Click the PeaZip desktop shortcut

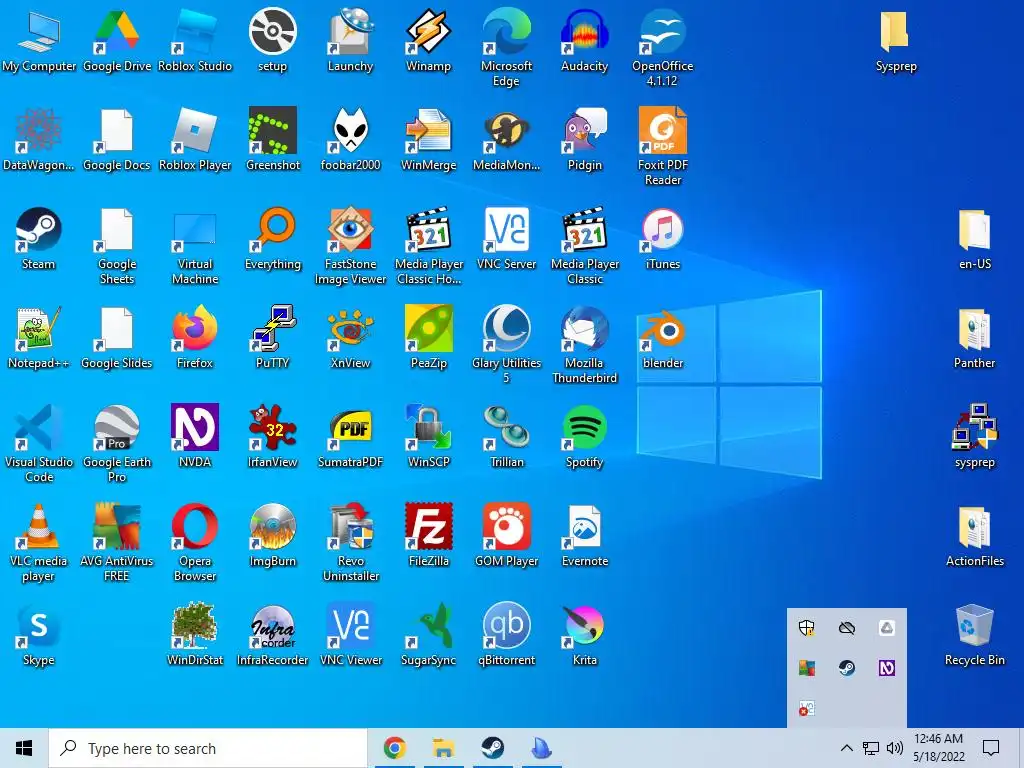428,338
